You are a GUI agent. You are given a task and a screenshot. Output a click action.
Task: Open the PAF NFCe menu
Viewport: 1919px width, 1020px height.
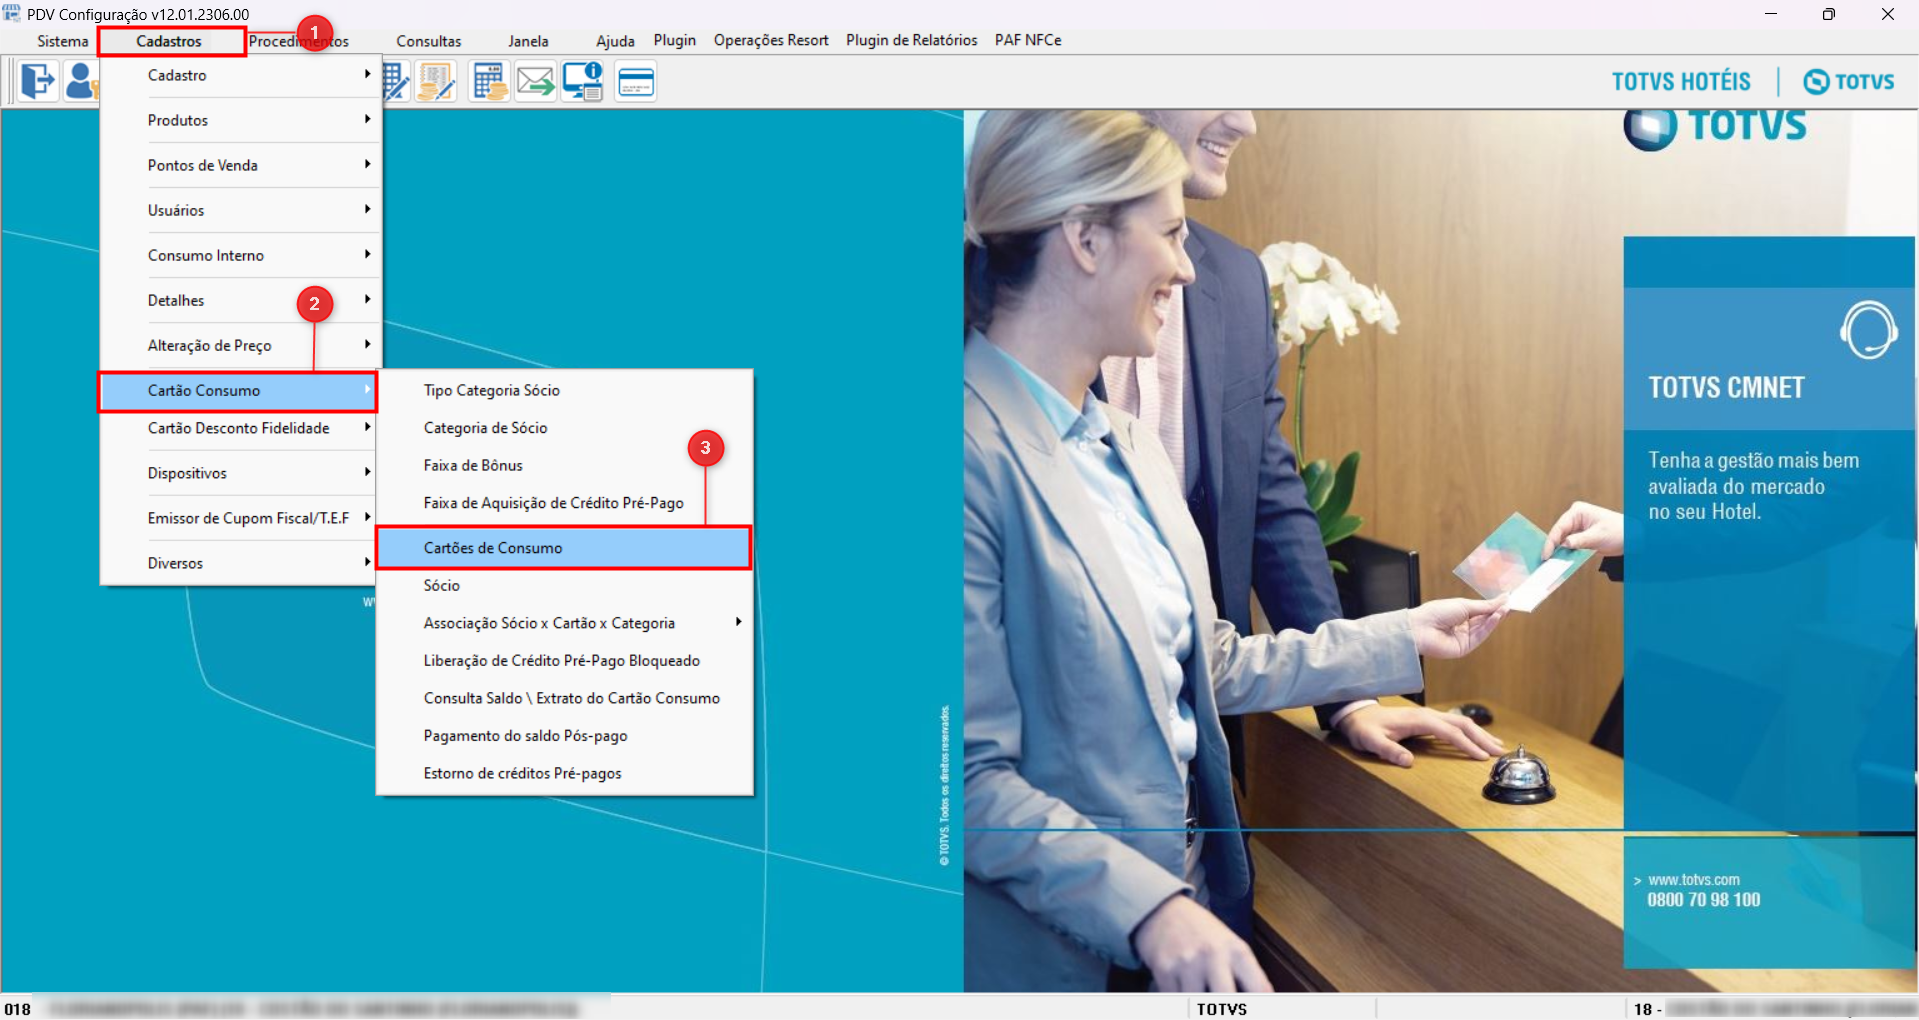click(1028, 40)
